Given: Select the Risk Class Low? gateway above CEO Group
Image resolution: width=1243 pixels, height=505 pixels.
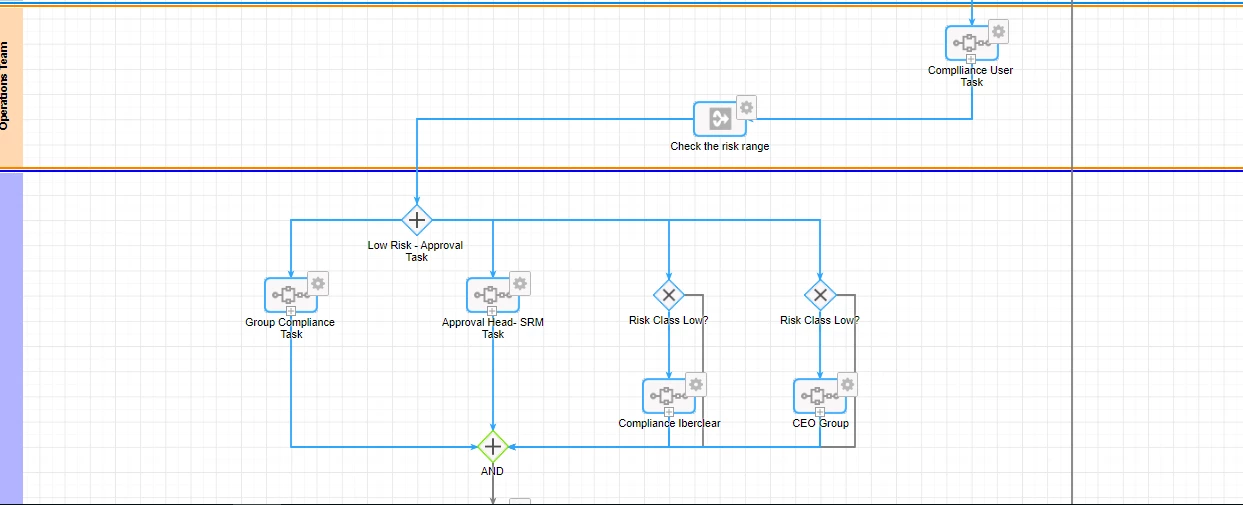Looking at the screenshot, I should pos(820,295).
